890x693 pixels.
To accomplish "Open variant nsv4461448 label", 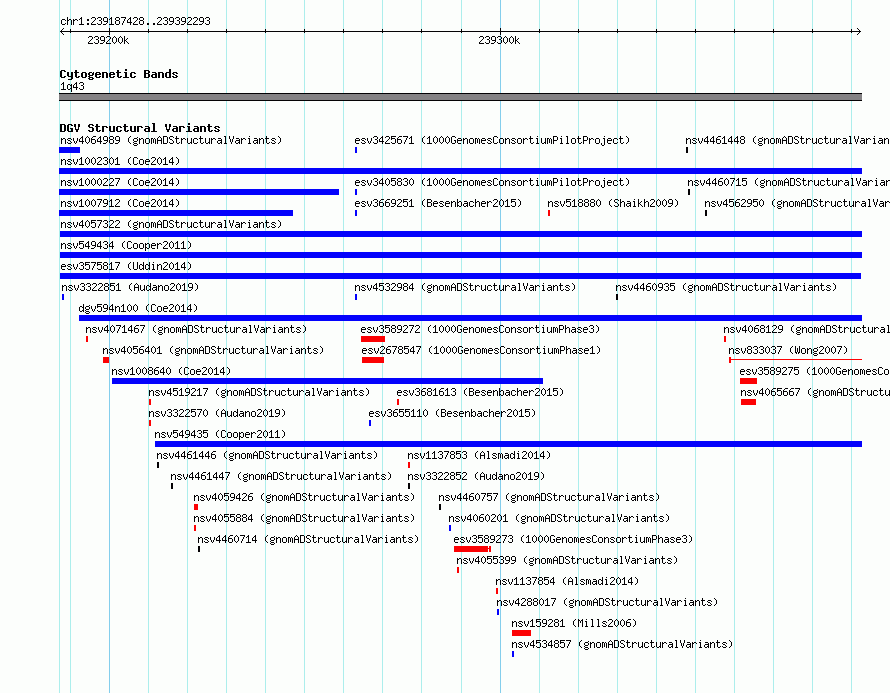I will click(787, 140).
